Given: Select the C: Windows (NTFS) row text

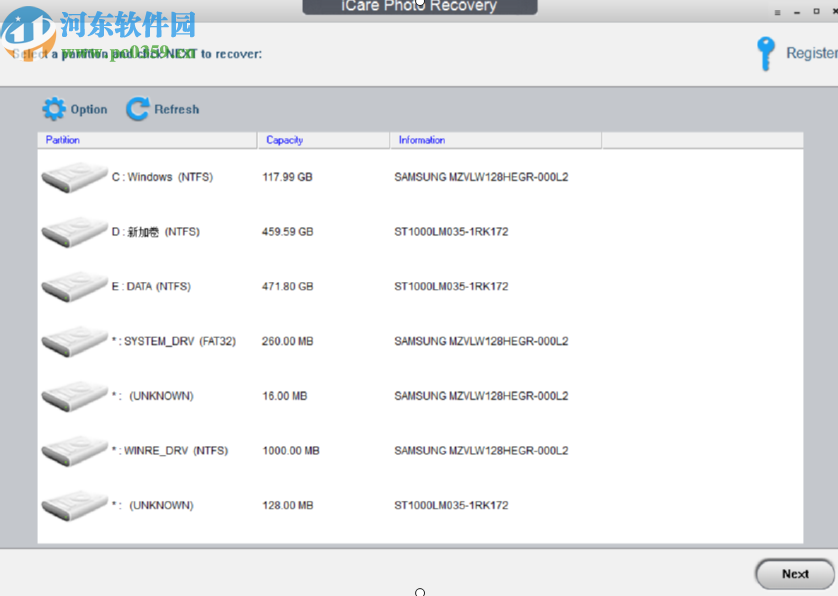Looking at the screenshot, I should pos(162,177).
